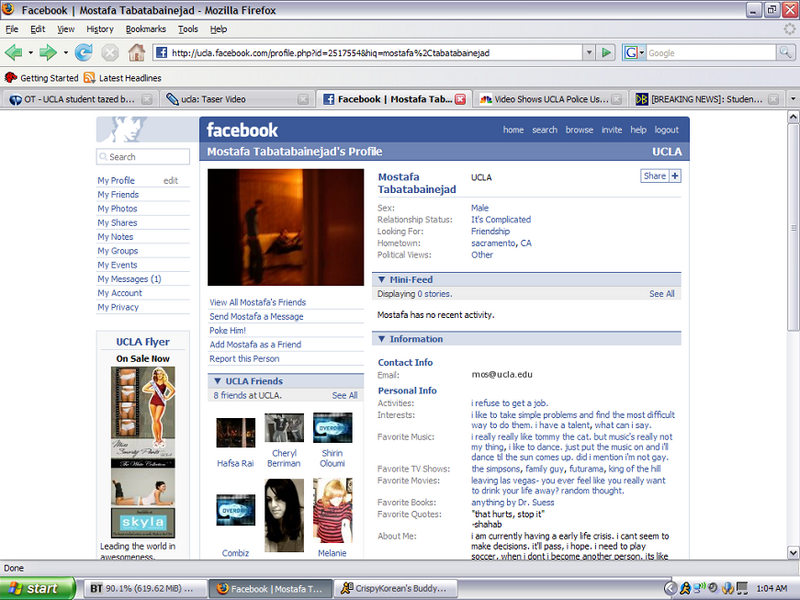
Task: Open 'My Privacy' sidebar link
Action: click(x=118, y=307)
